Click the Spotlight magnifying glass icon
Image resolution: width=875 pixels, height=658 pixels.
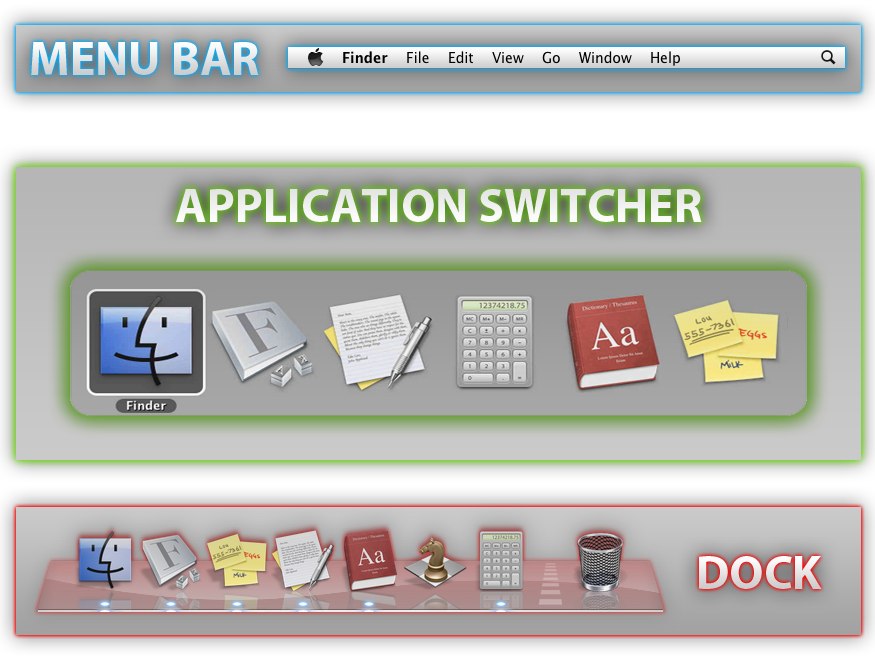[828, 57]
